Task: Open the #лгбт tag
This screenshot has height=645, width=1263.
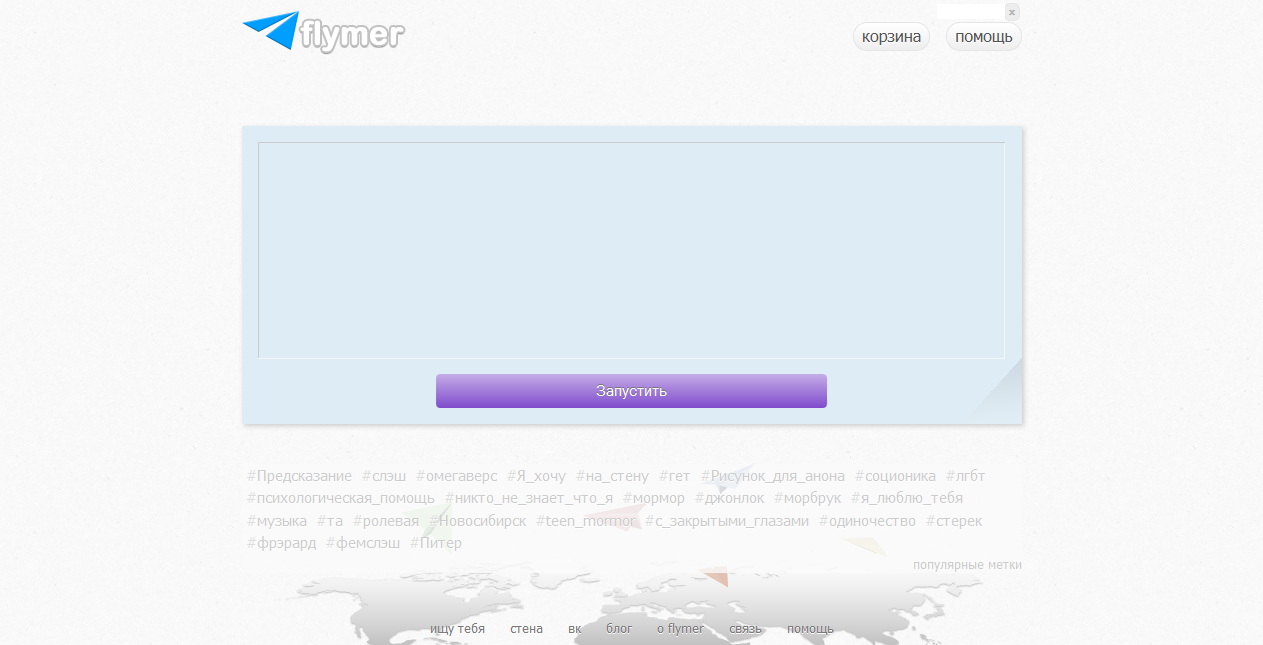Action: 965,476
